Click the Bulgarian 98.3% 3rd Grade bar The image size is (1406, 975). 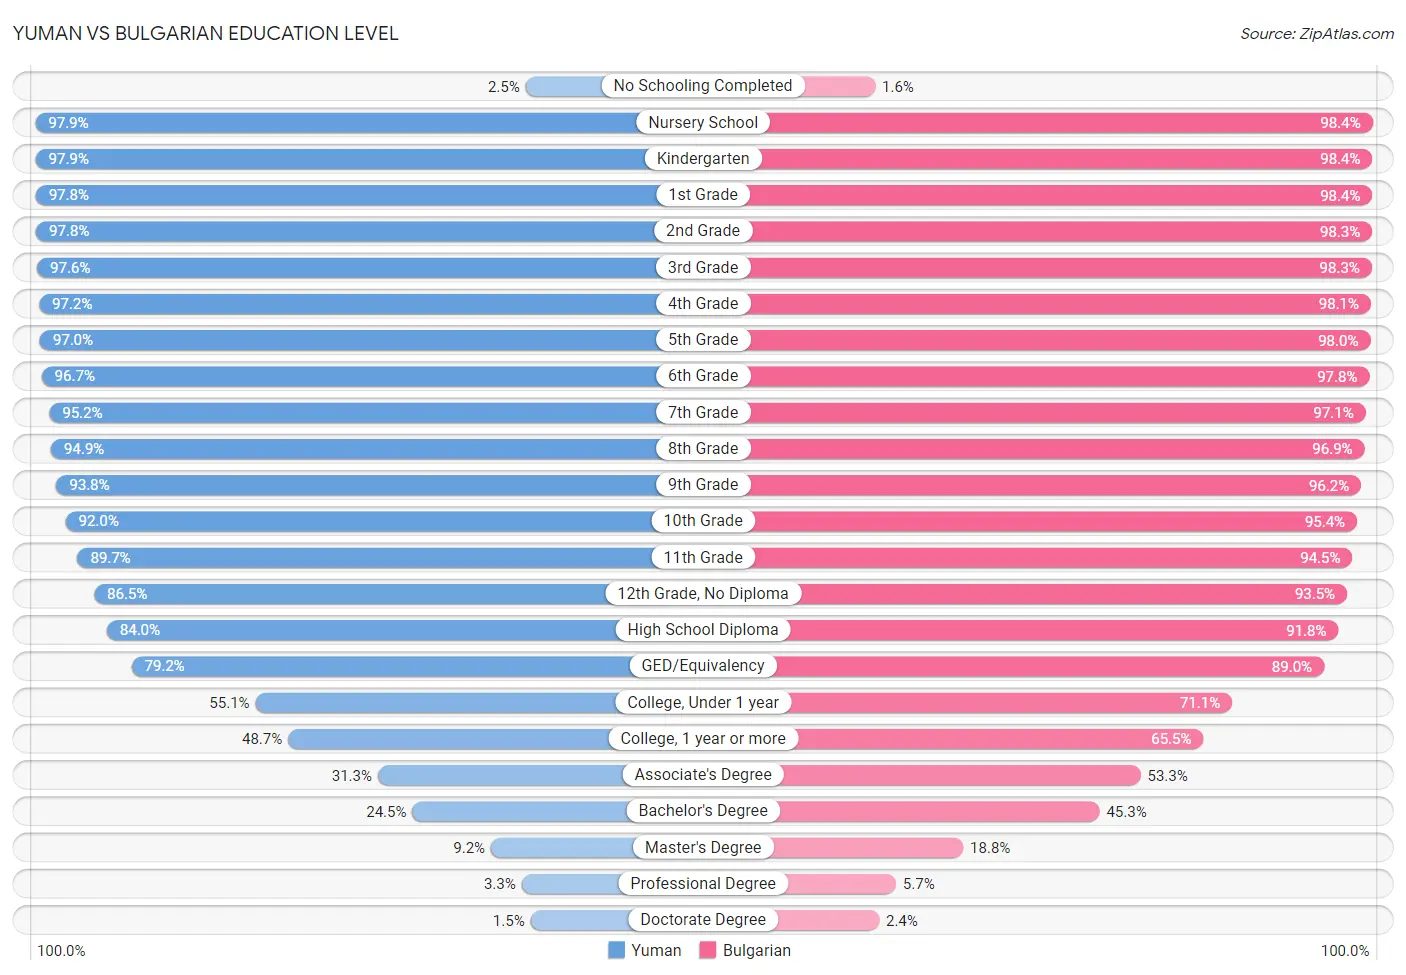(x=1038, y=267)
